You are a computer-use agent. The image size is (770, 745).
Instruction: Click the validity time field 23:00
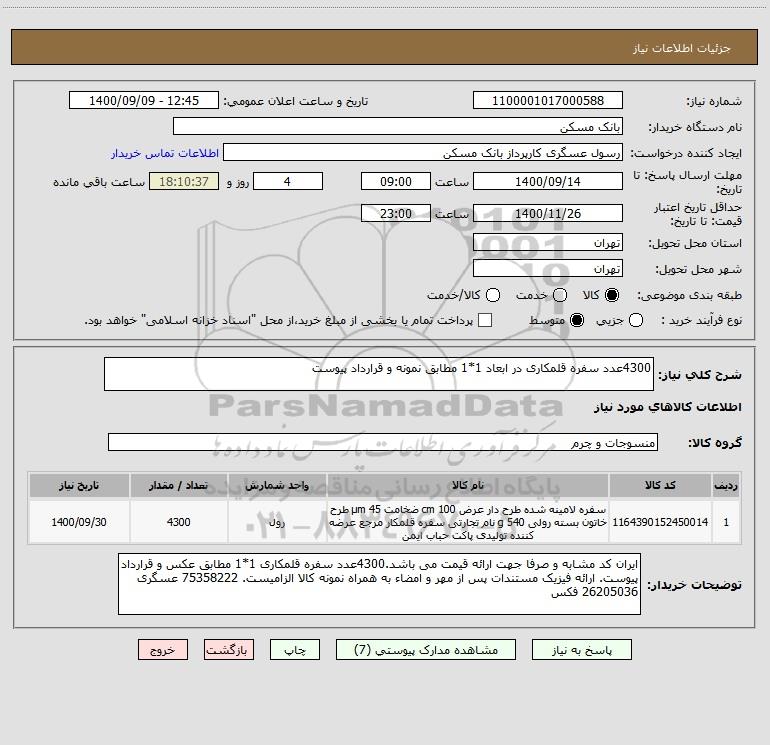[396, 213]
